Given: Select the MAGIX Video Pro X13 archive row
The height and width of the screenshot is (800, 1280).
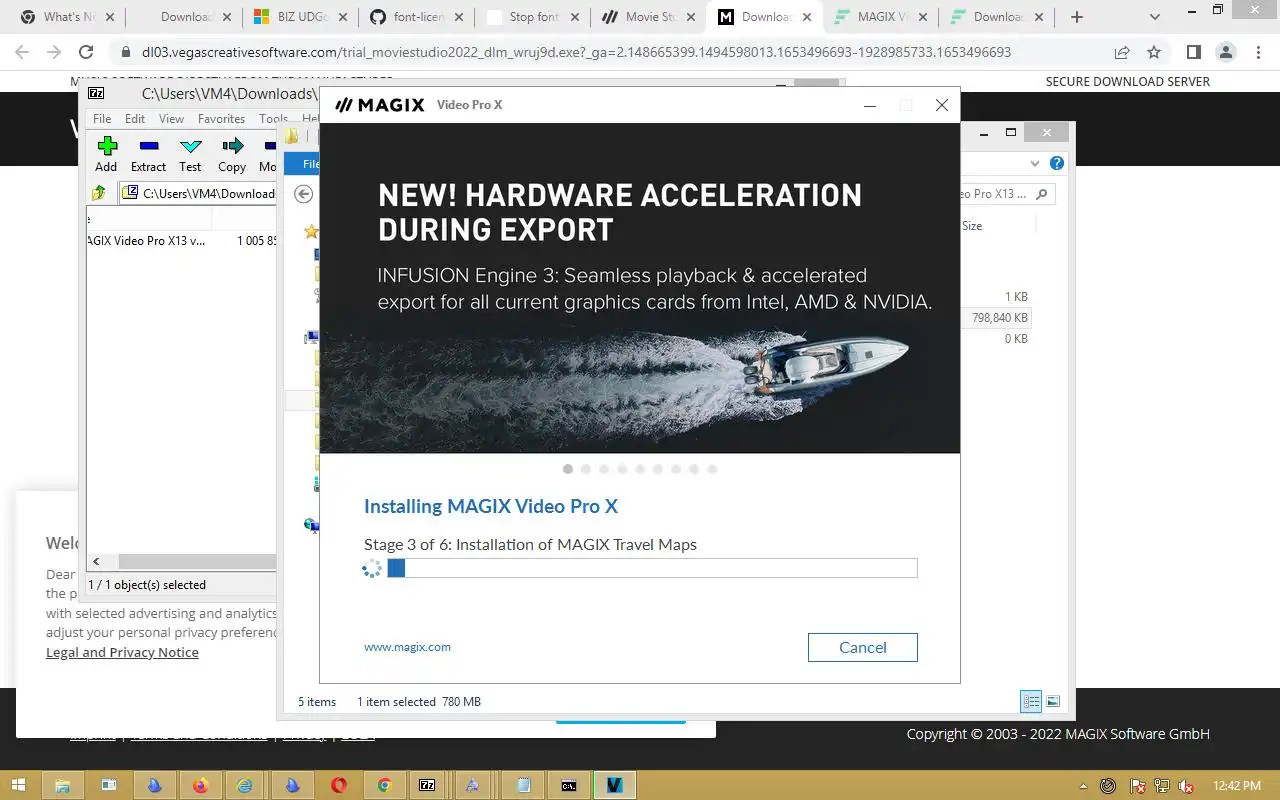Looking at the screenshot, I should 182,241.
